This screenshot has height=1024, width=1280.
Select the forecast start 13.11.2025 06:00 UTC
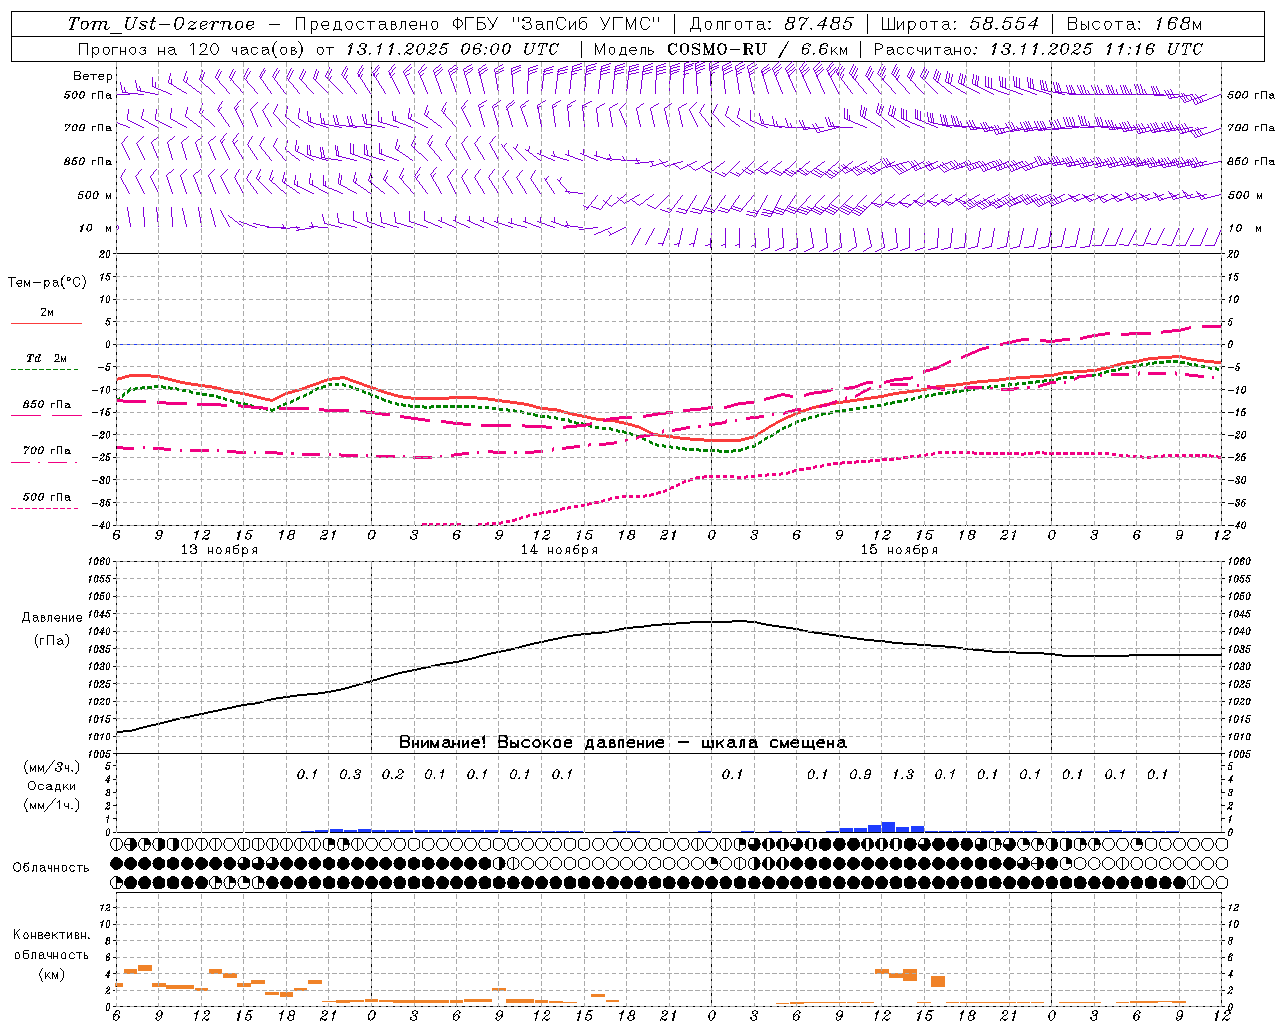tap(452, 49)
